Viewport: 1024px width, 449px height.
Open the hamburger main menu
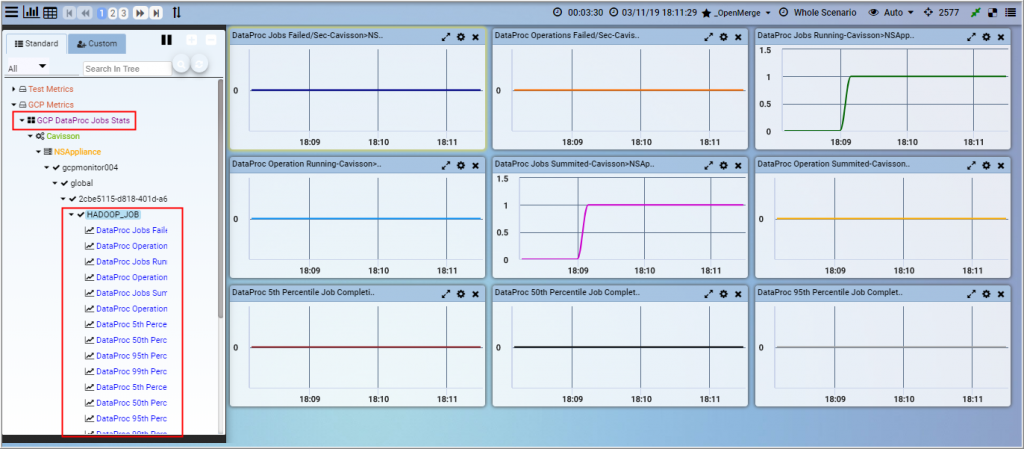(x=12, y=12)
